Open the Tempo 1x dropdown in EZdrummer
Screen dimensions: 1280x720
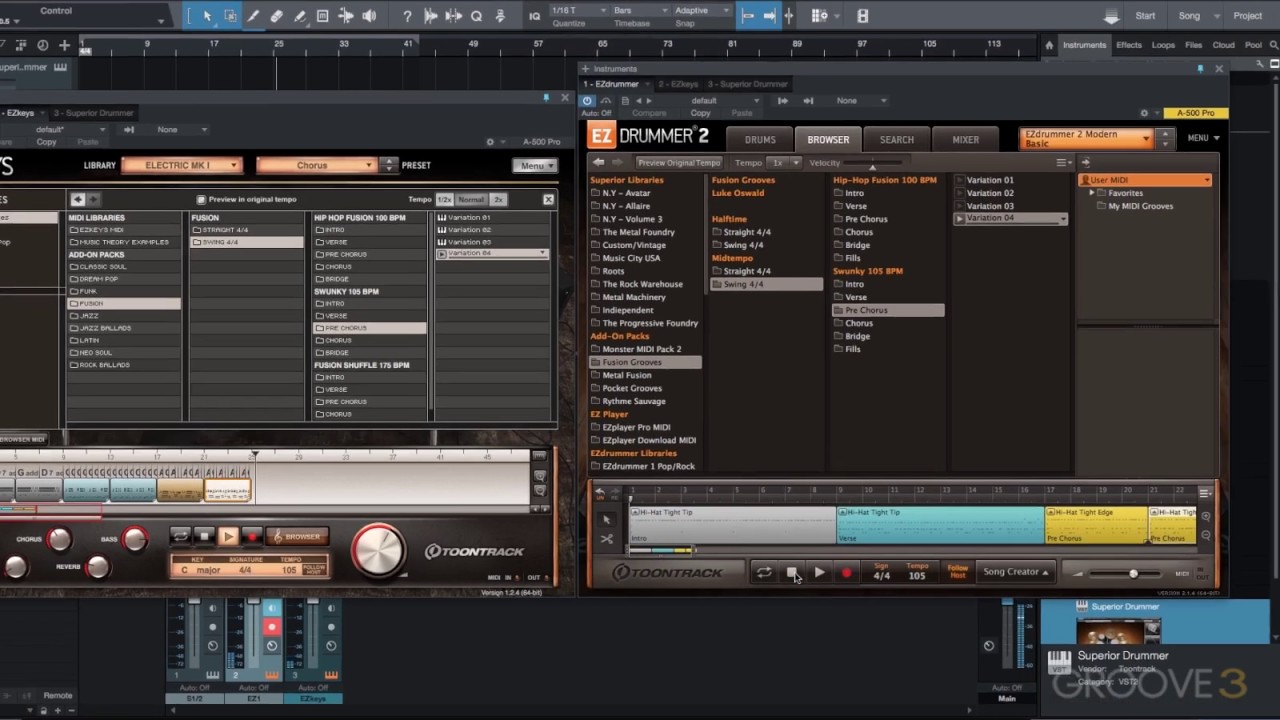pyautogui.click(x=783, y=162)
